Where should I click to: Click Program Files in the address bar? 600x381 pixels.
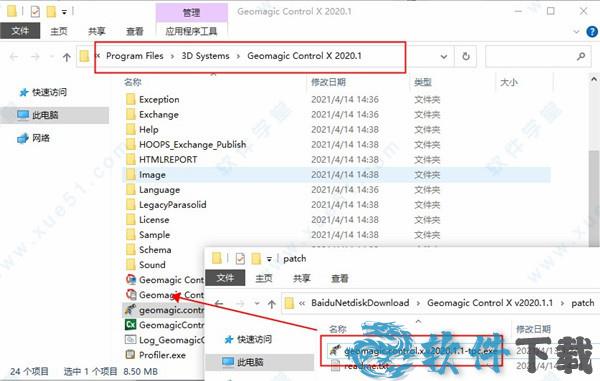[x=135, y=56]
